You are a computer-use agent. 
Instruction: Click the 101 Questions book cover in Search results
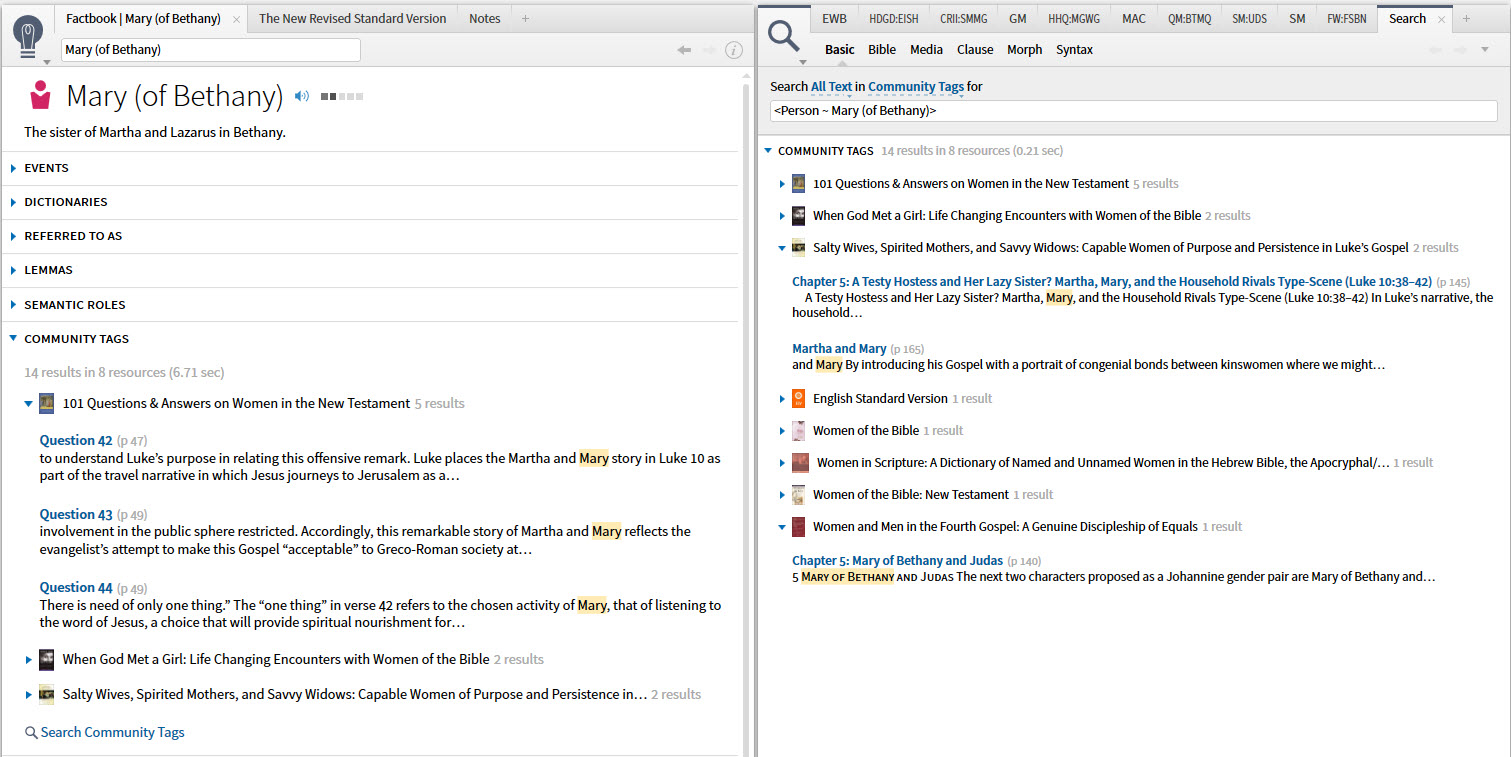[x=798, y=184]
